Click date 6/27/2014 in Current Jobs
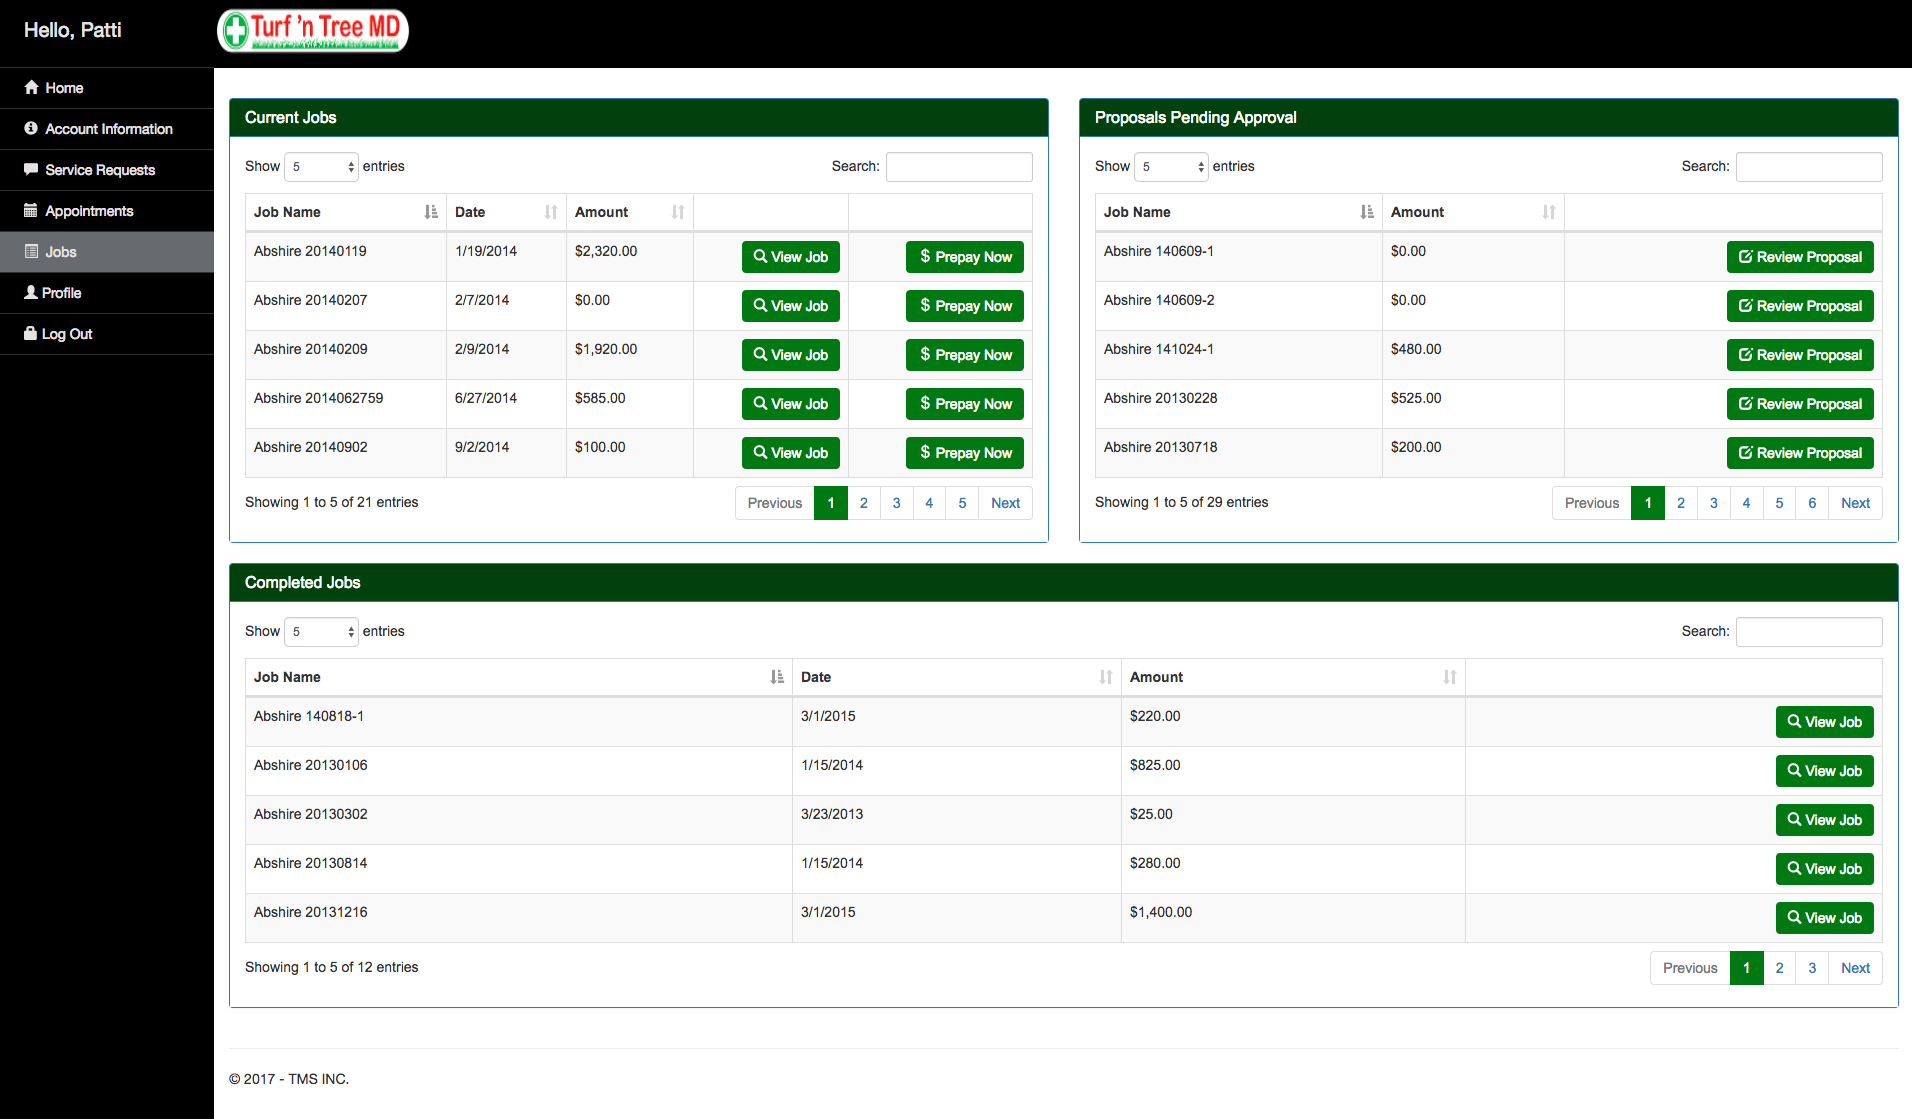1912x1119 pixels. coord(486,398)
